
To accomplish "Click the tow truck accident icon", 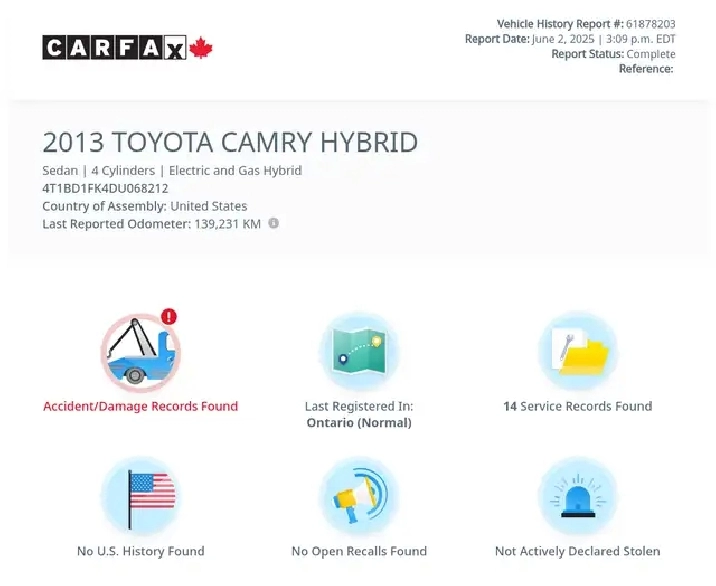I will [141, 353].
